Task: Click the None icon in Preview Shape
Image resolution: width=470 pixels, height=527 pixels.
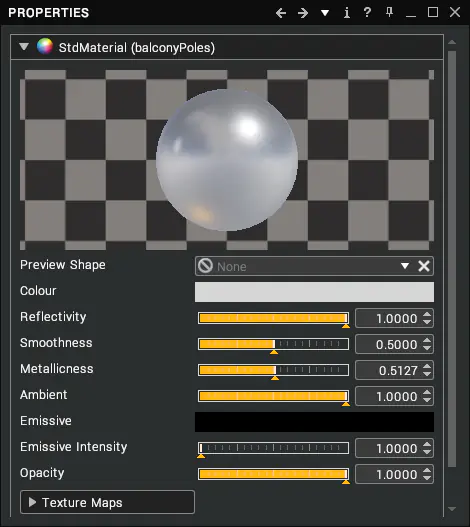Action: tap(205, 266)
